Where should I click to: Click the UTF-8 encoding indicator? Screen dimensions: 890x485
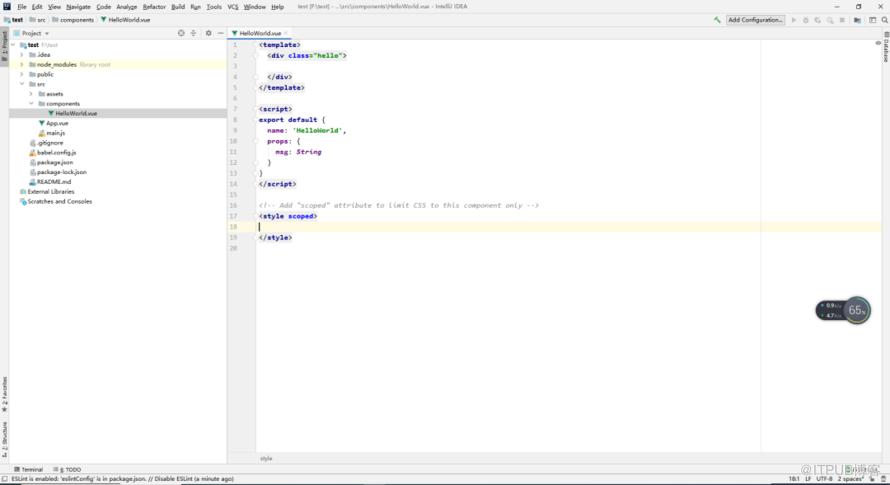824,479
